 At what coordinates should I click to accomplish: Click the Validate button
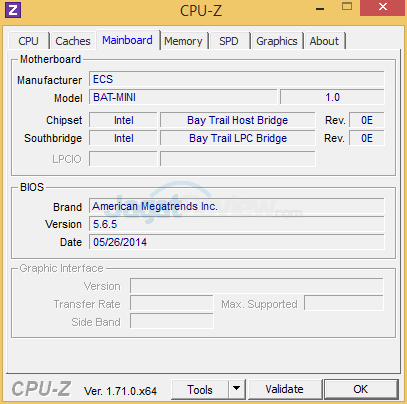pos(284,389)
